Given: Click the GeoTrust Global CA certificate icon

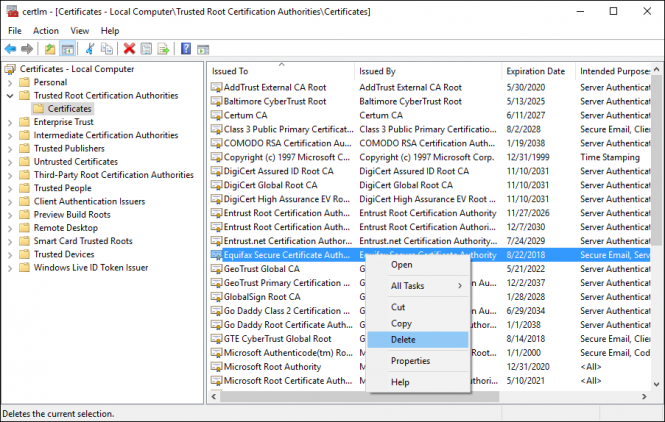Looking at the screenshot, I should tap(217, 269).
